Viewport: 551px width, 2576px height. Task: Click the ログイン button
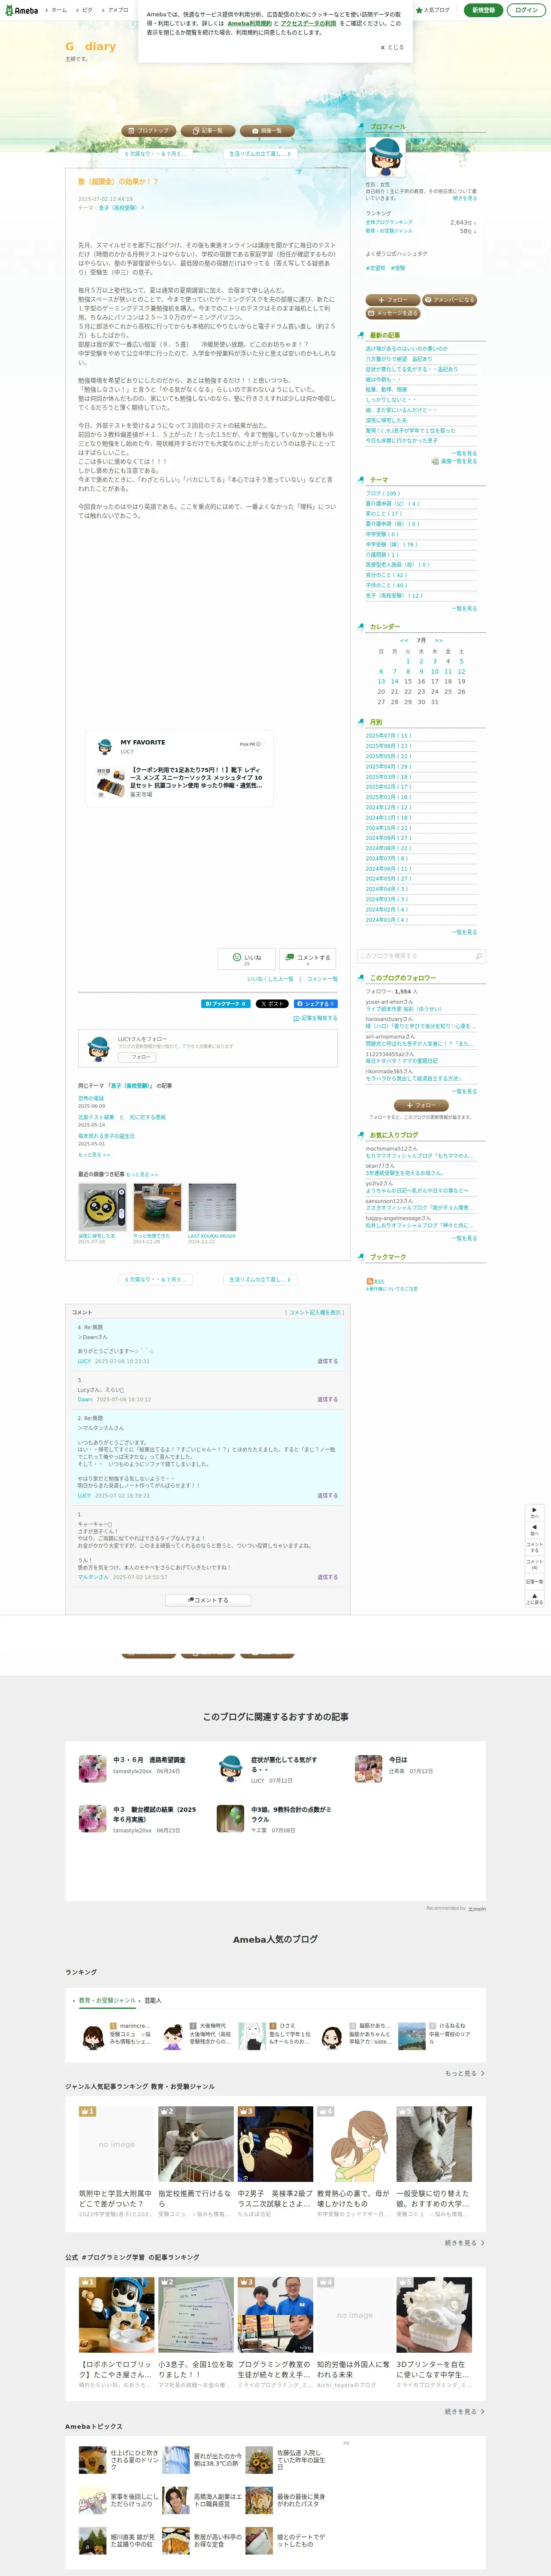526,10
